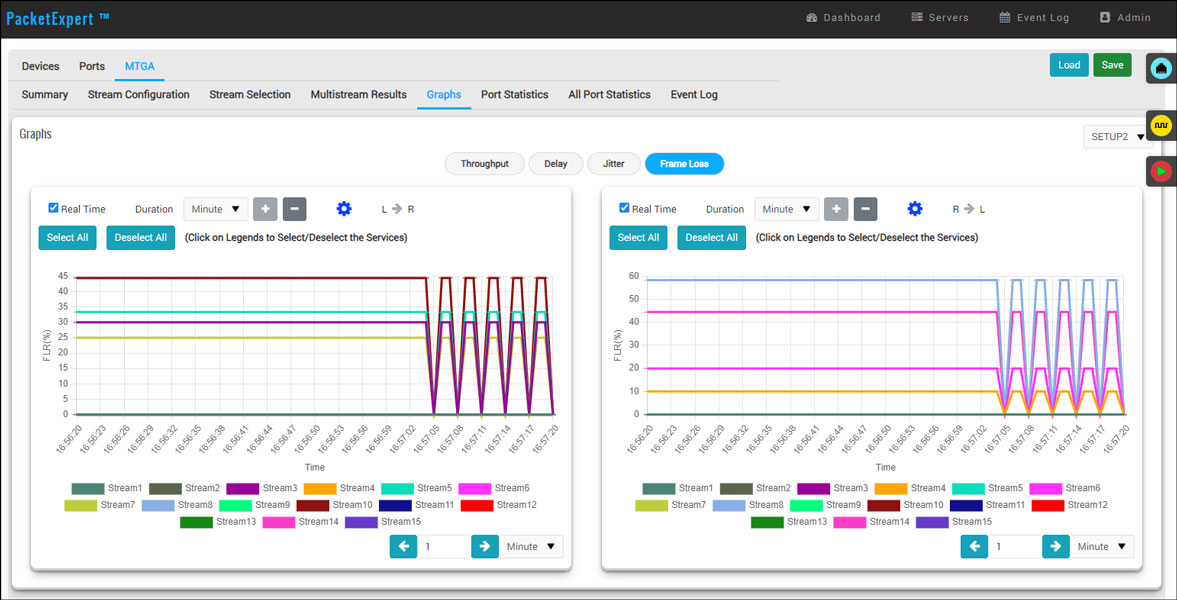Select the Frame Loss graph button
The image size is (1177, 600).
(x=684, y=164)
